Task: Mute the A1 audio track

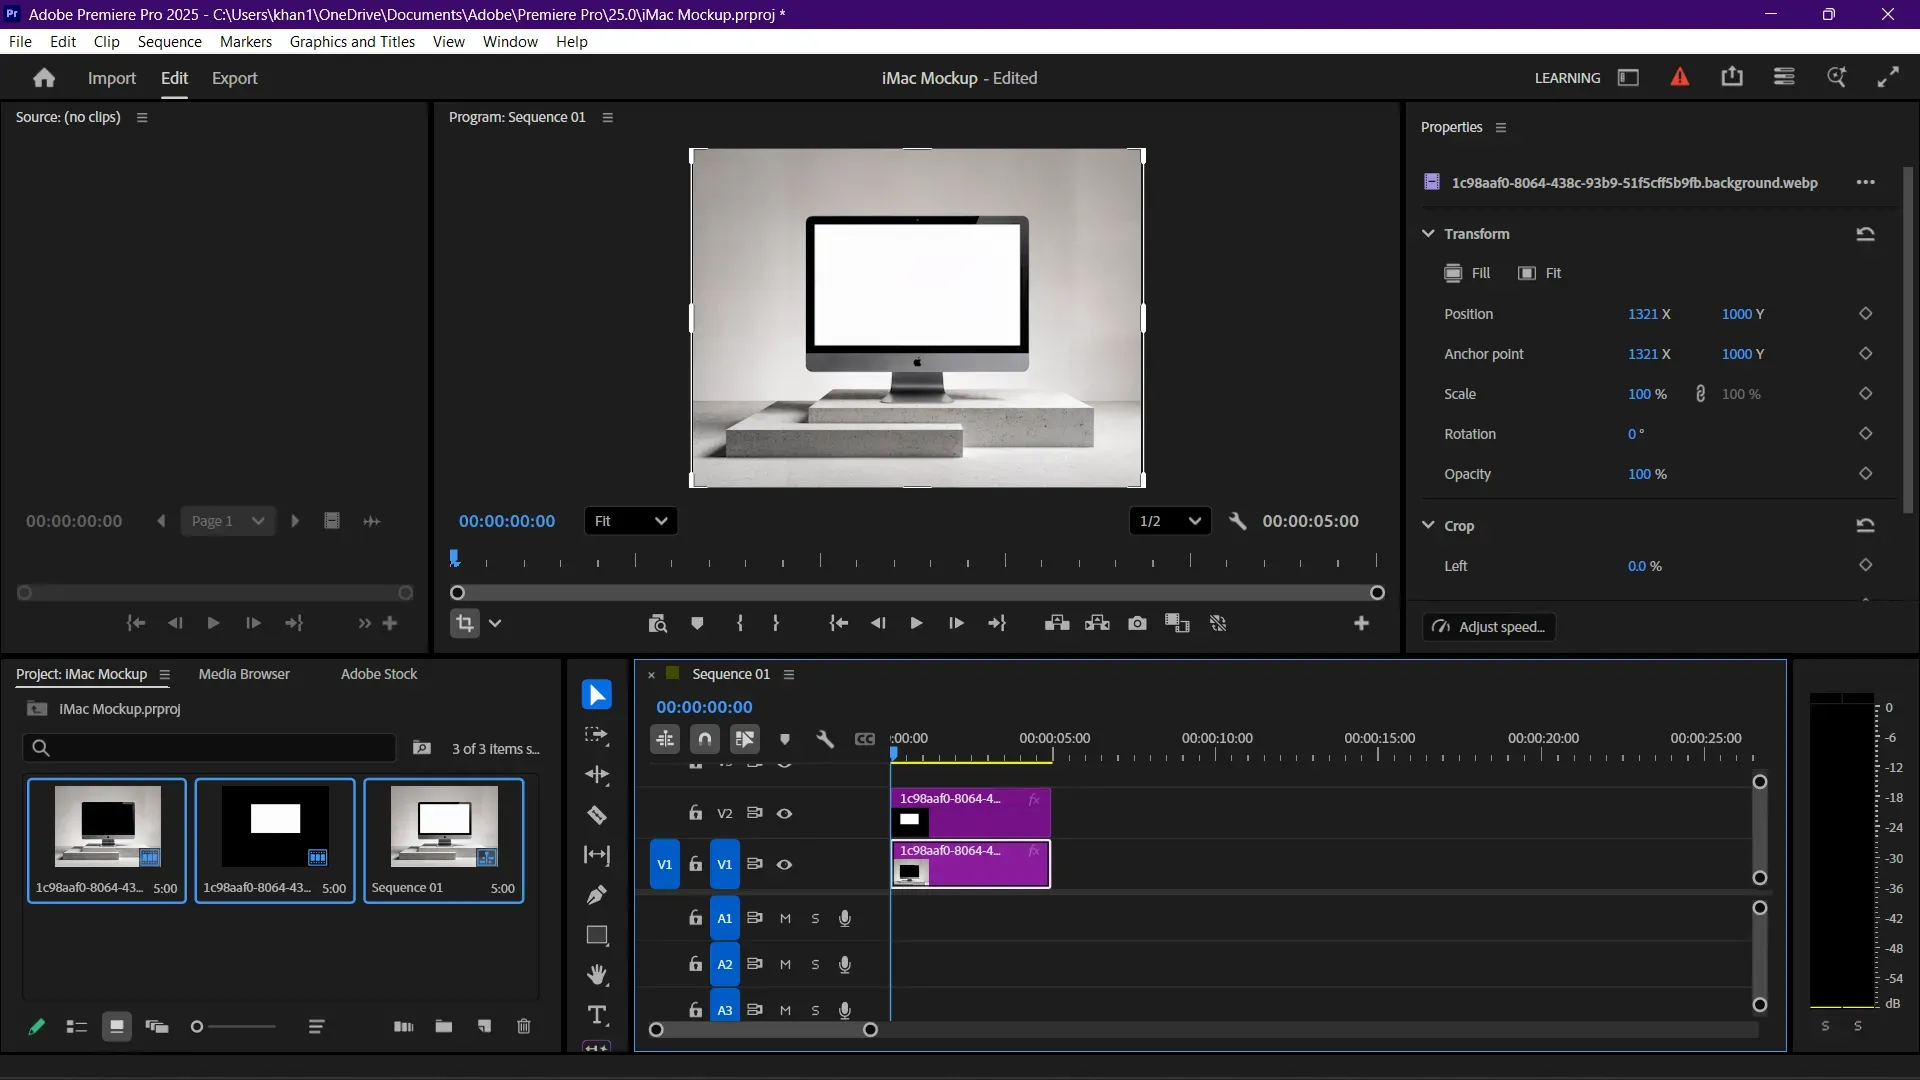Action: pyautogui.click(x=786, y=918)
